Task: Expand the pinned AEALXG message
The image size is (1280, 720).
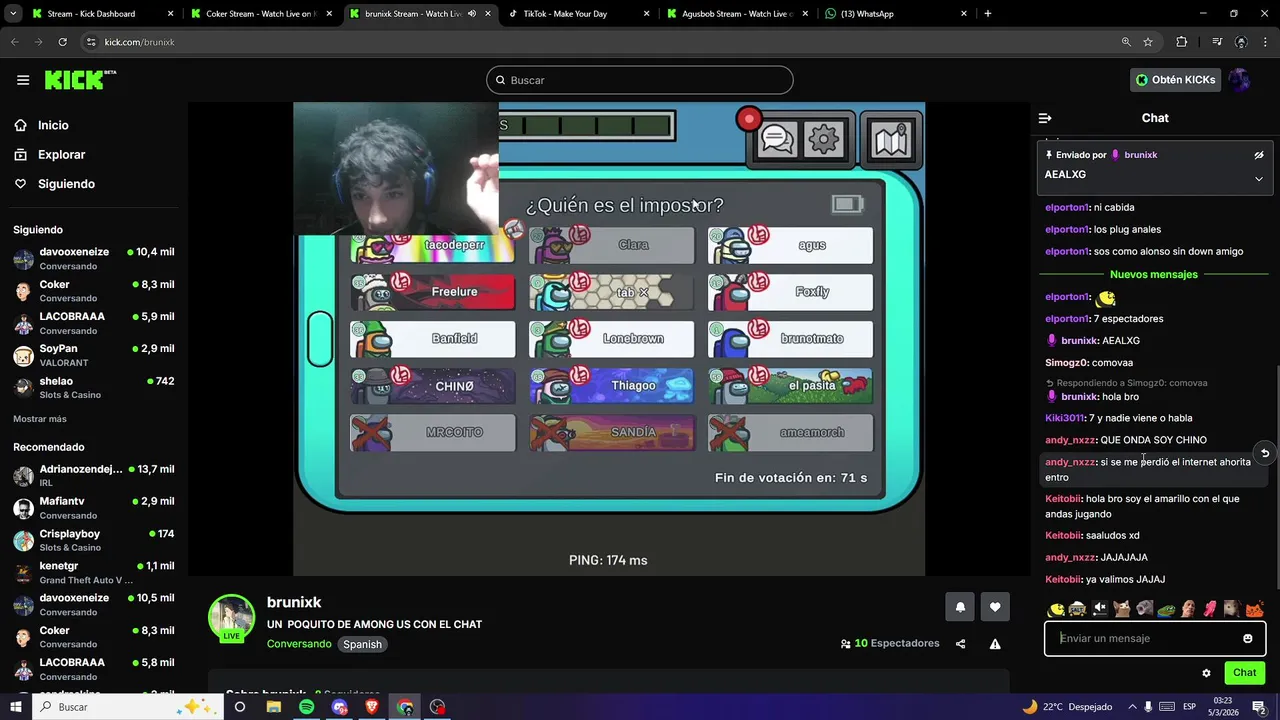Action: click(1259, 179)
